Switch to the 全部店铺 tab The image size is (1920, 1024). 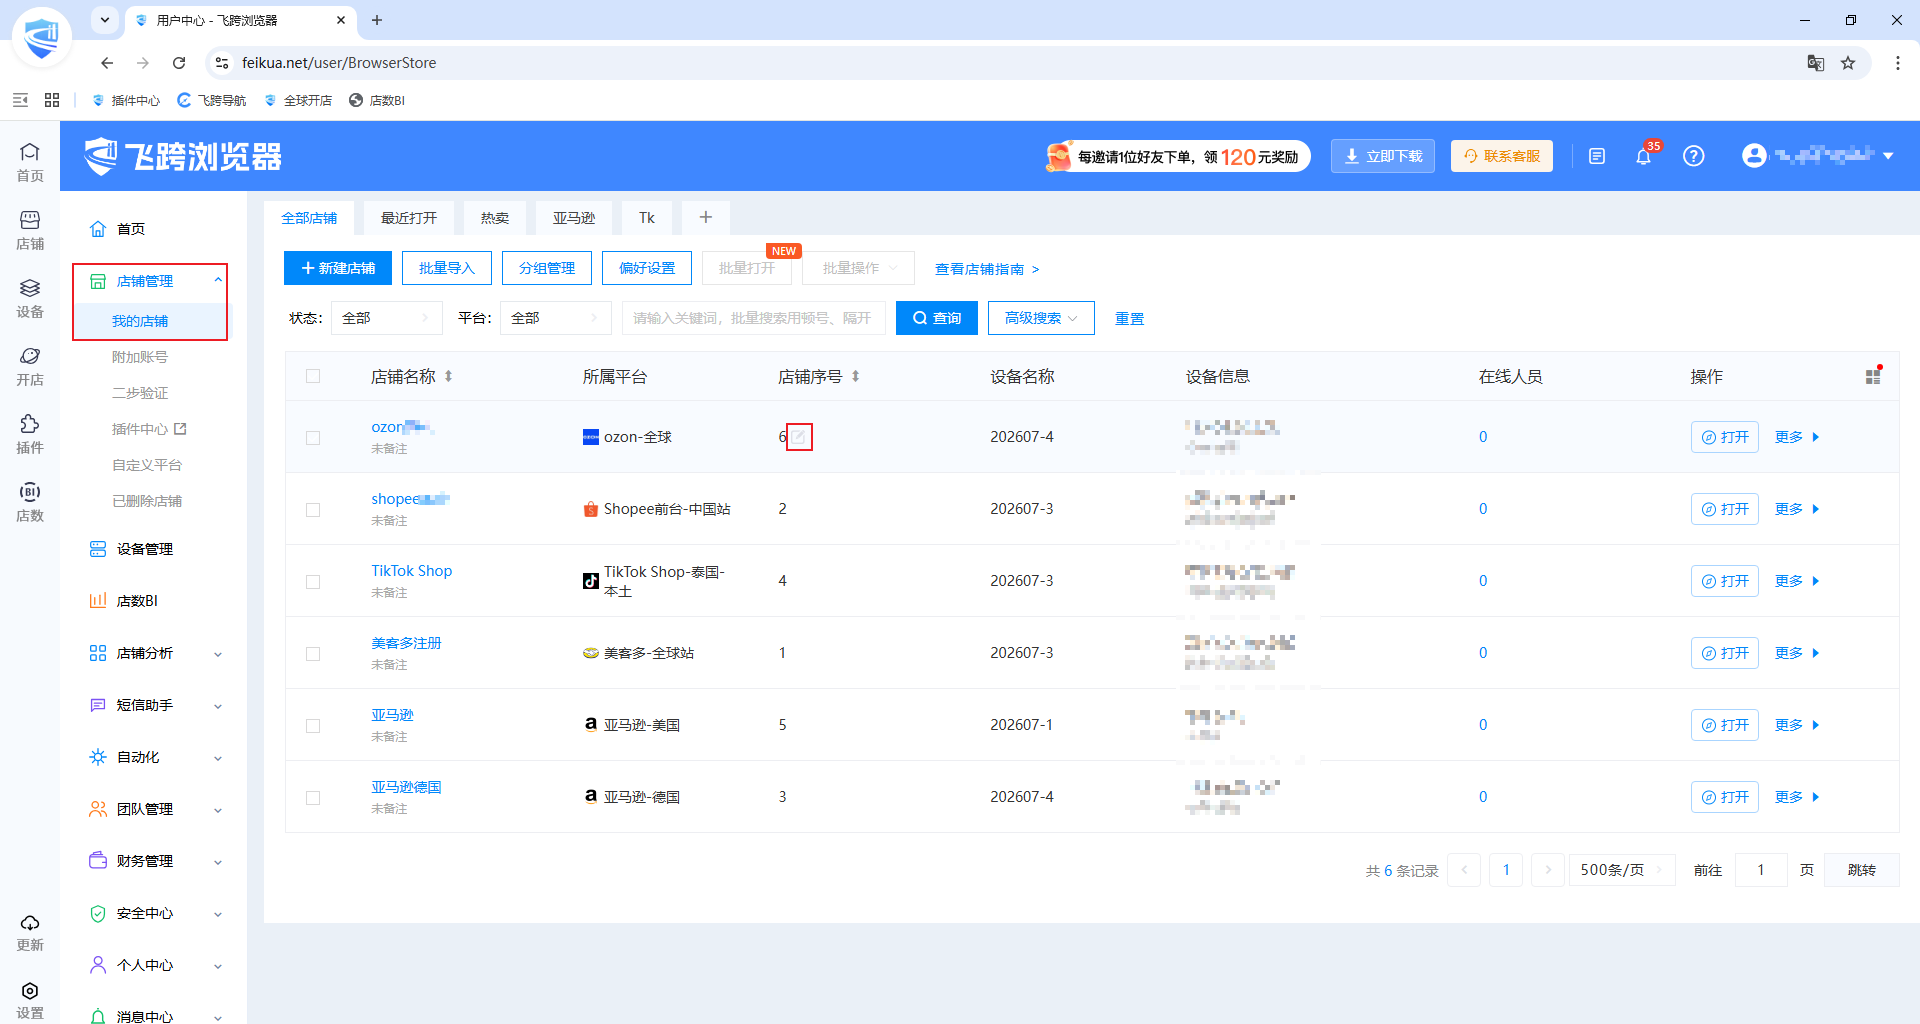click(309, 218)
